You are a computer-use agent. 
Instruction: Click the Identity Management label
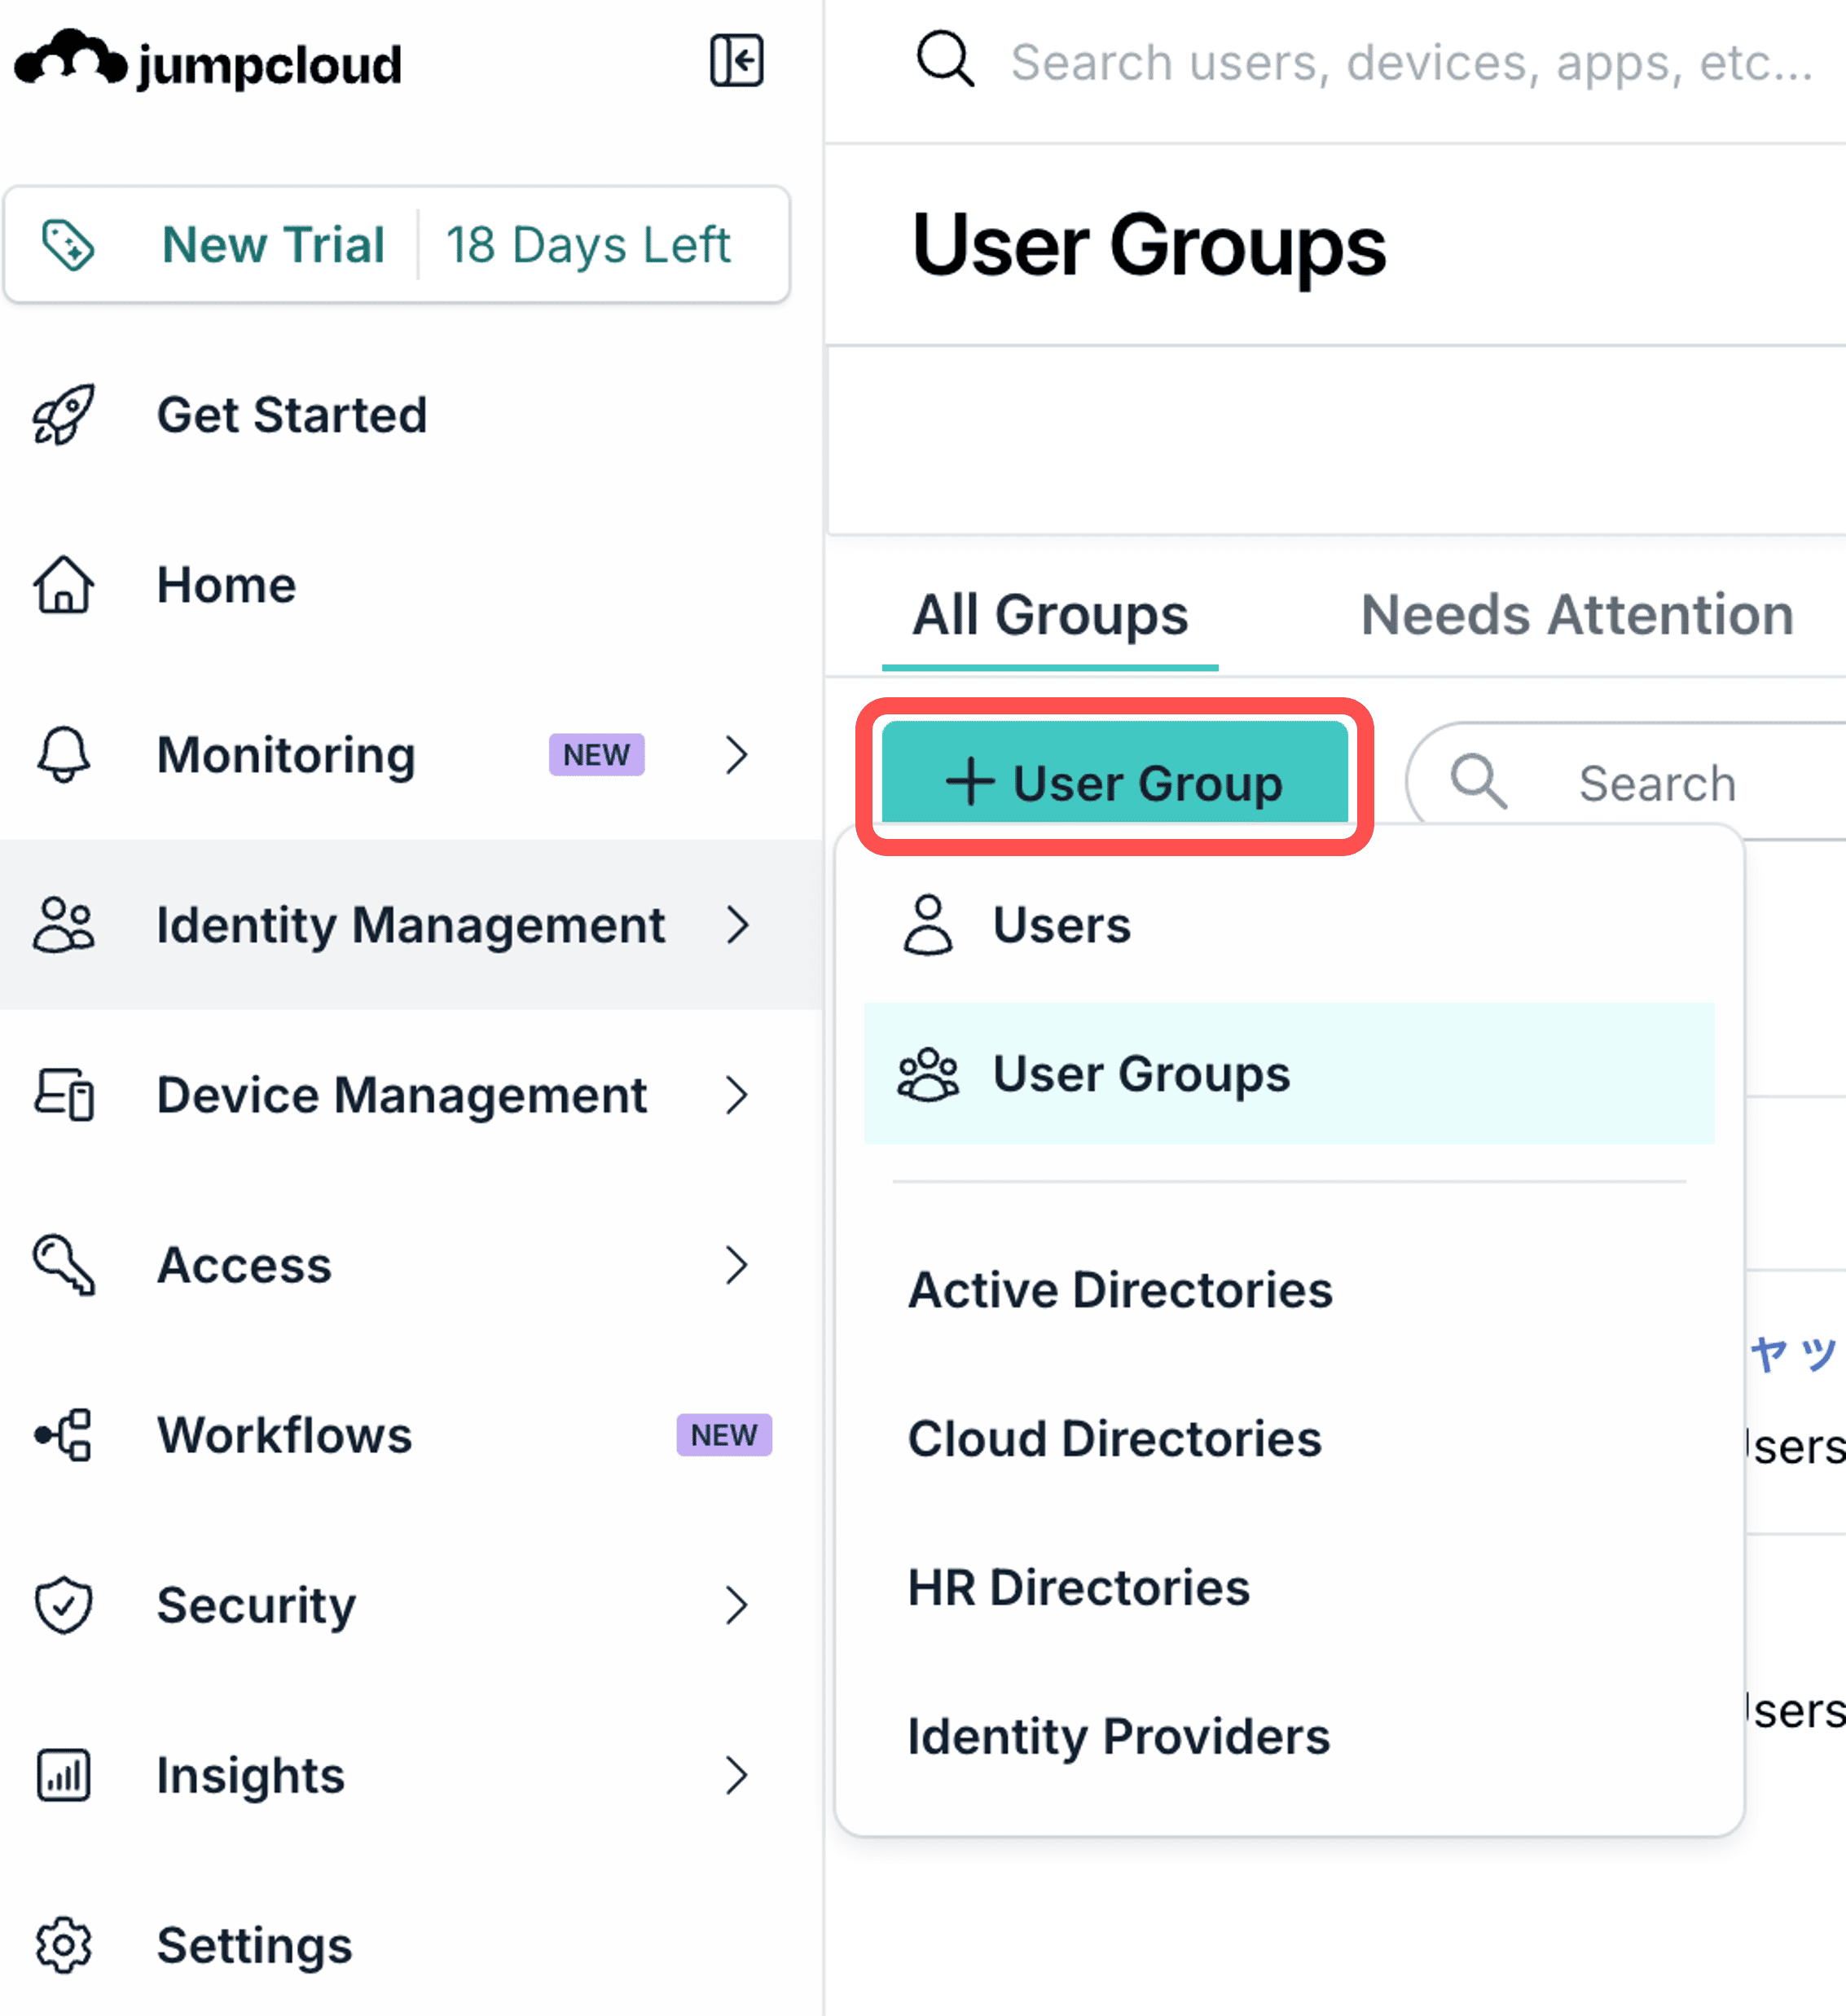[x=411, y=925]
